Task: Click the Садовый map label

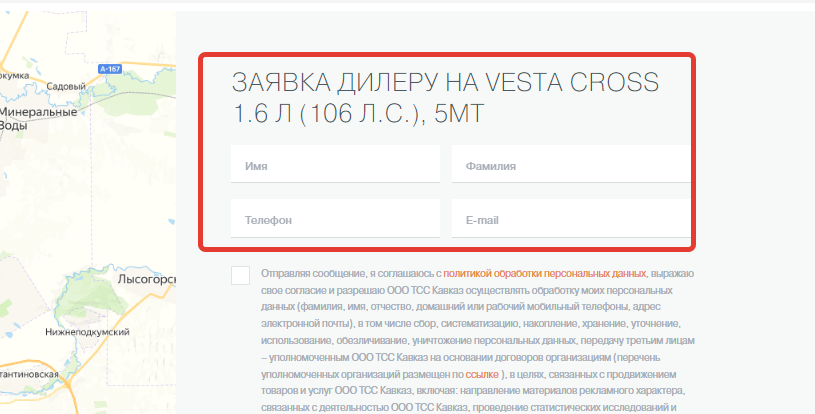Action: (66, 86)
